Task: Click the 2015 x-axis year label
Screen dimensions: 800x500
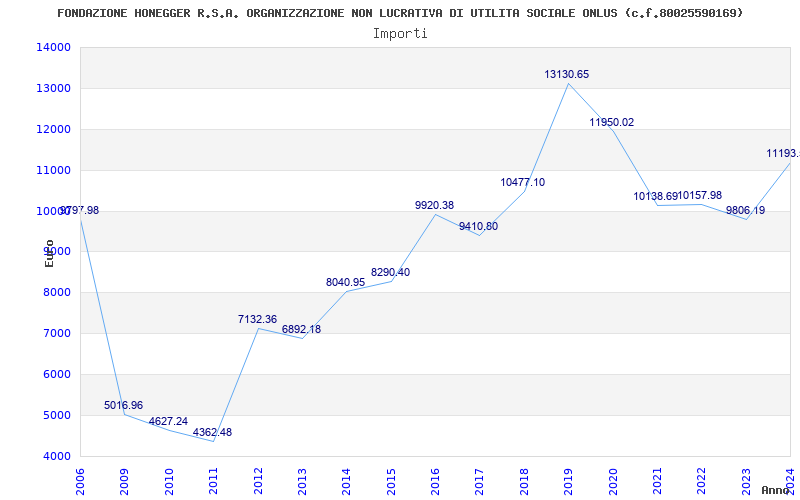Action: click(391, 481)
